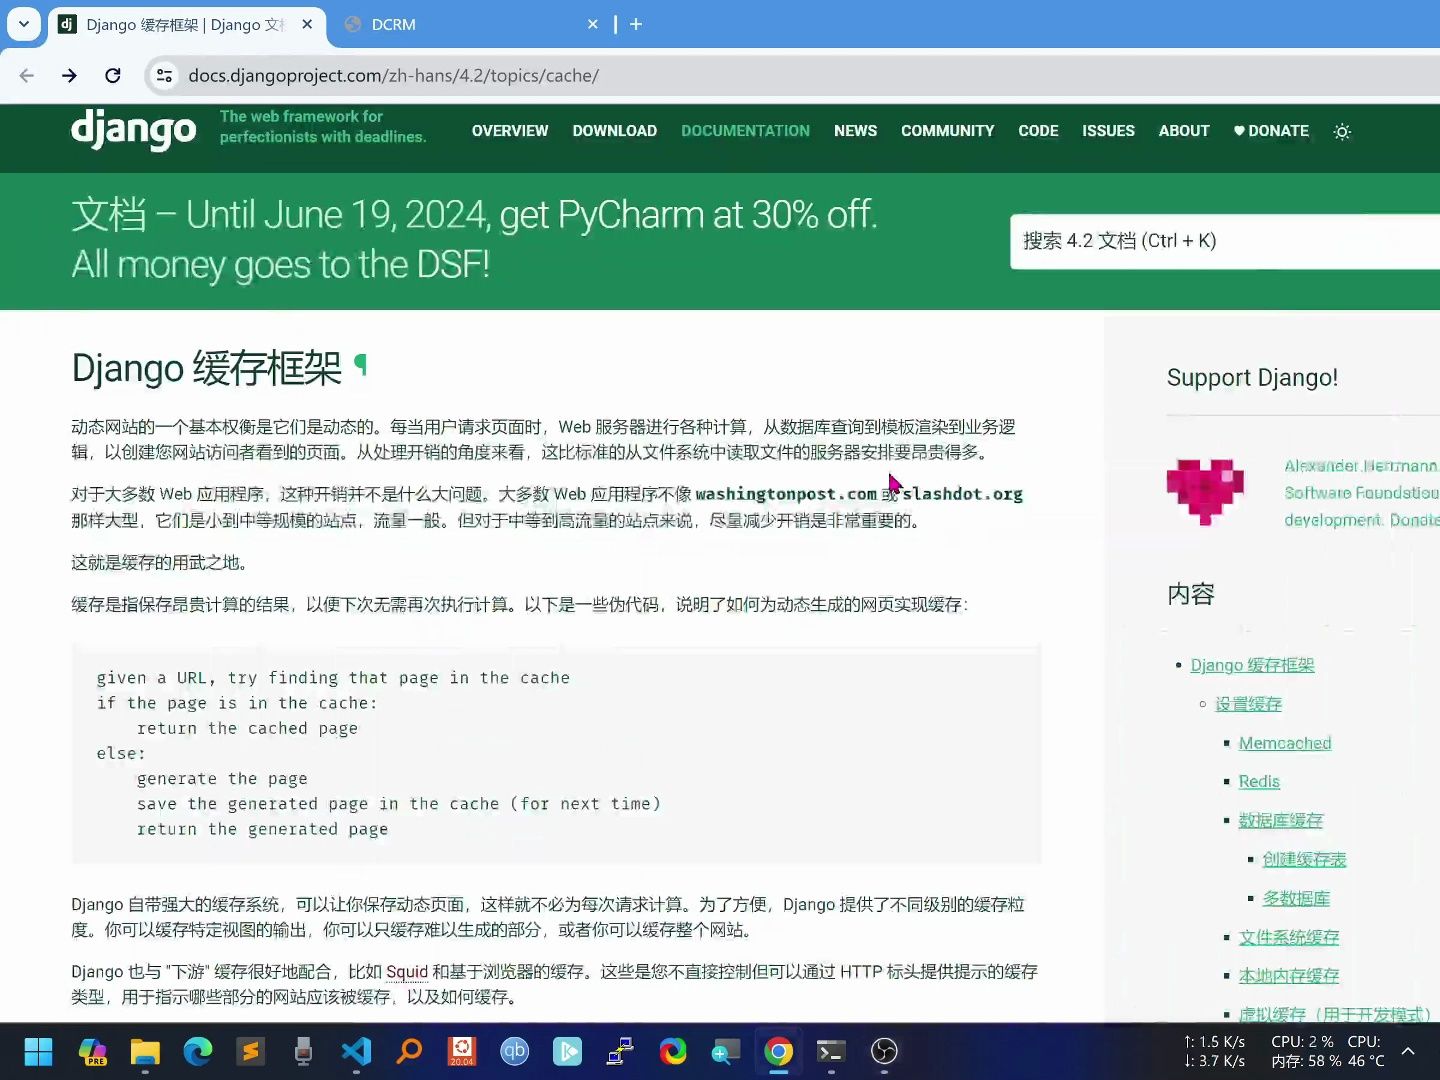1440x1080 pixels.
Task: Click the CPU and memory usage monitor
Action: [x=1328, y=1051]
